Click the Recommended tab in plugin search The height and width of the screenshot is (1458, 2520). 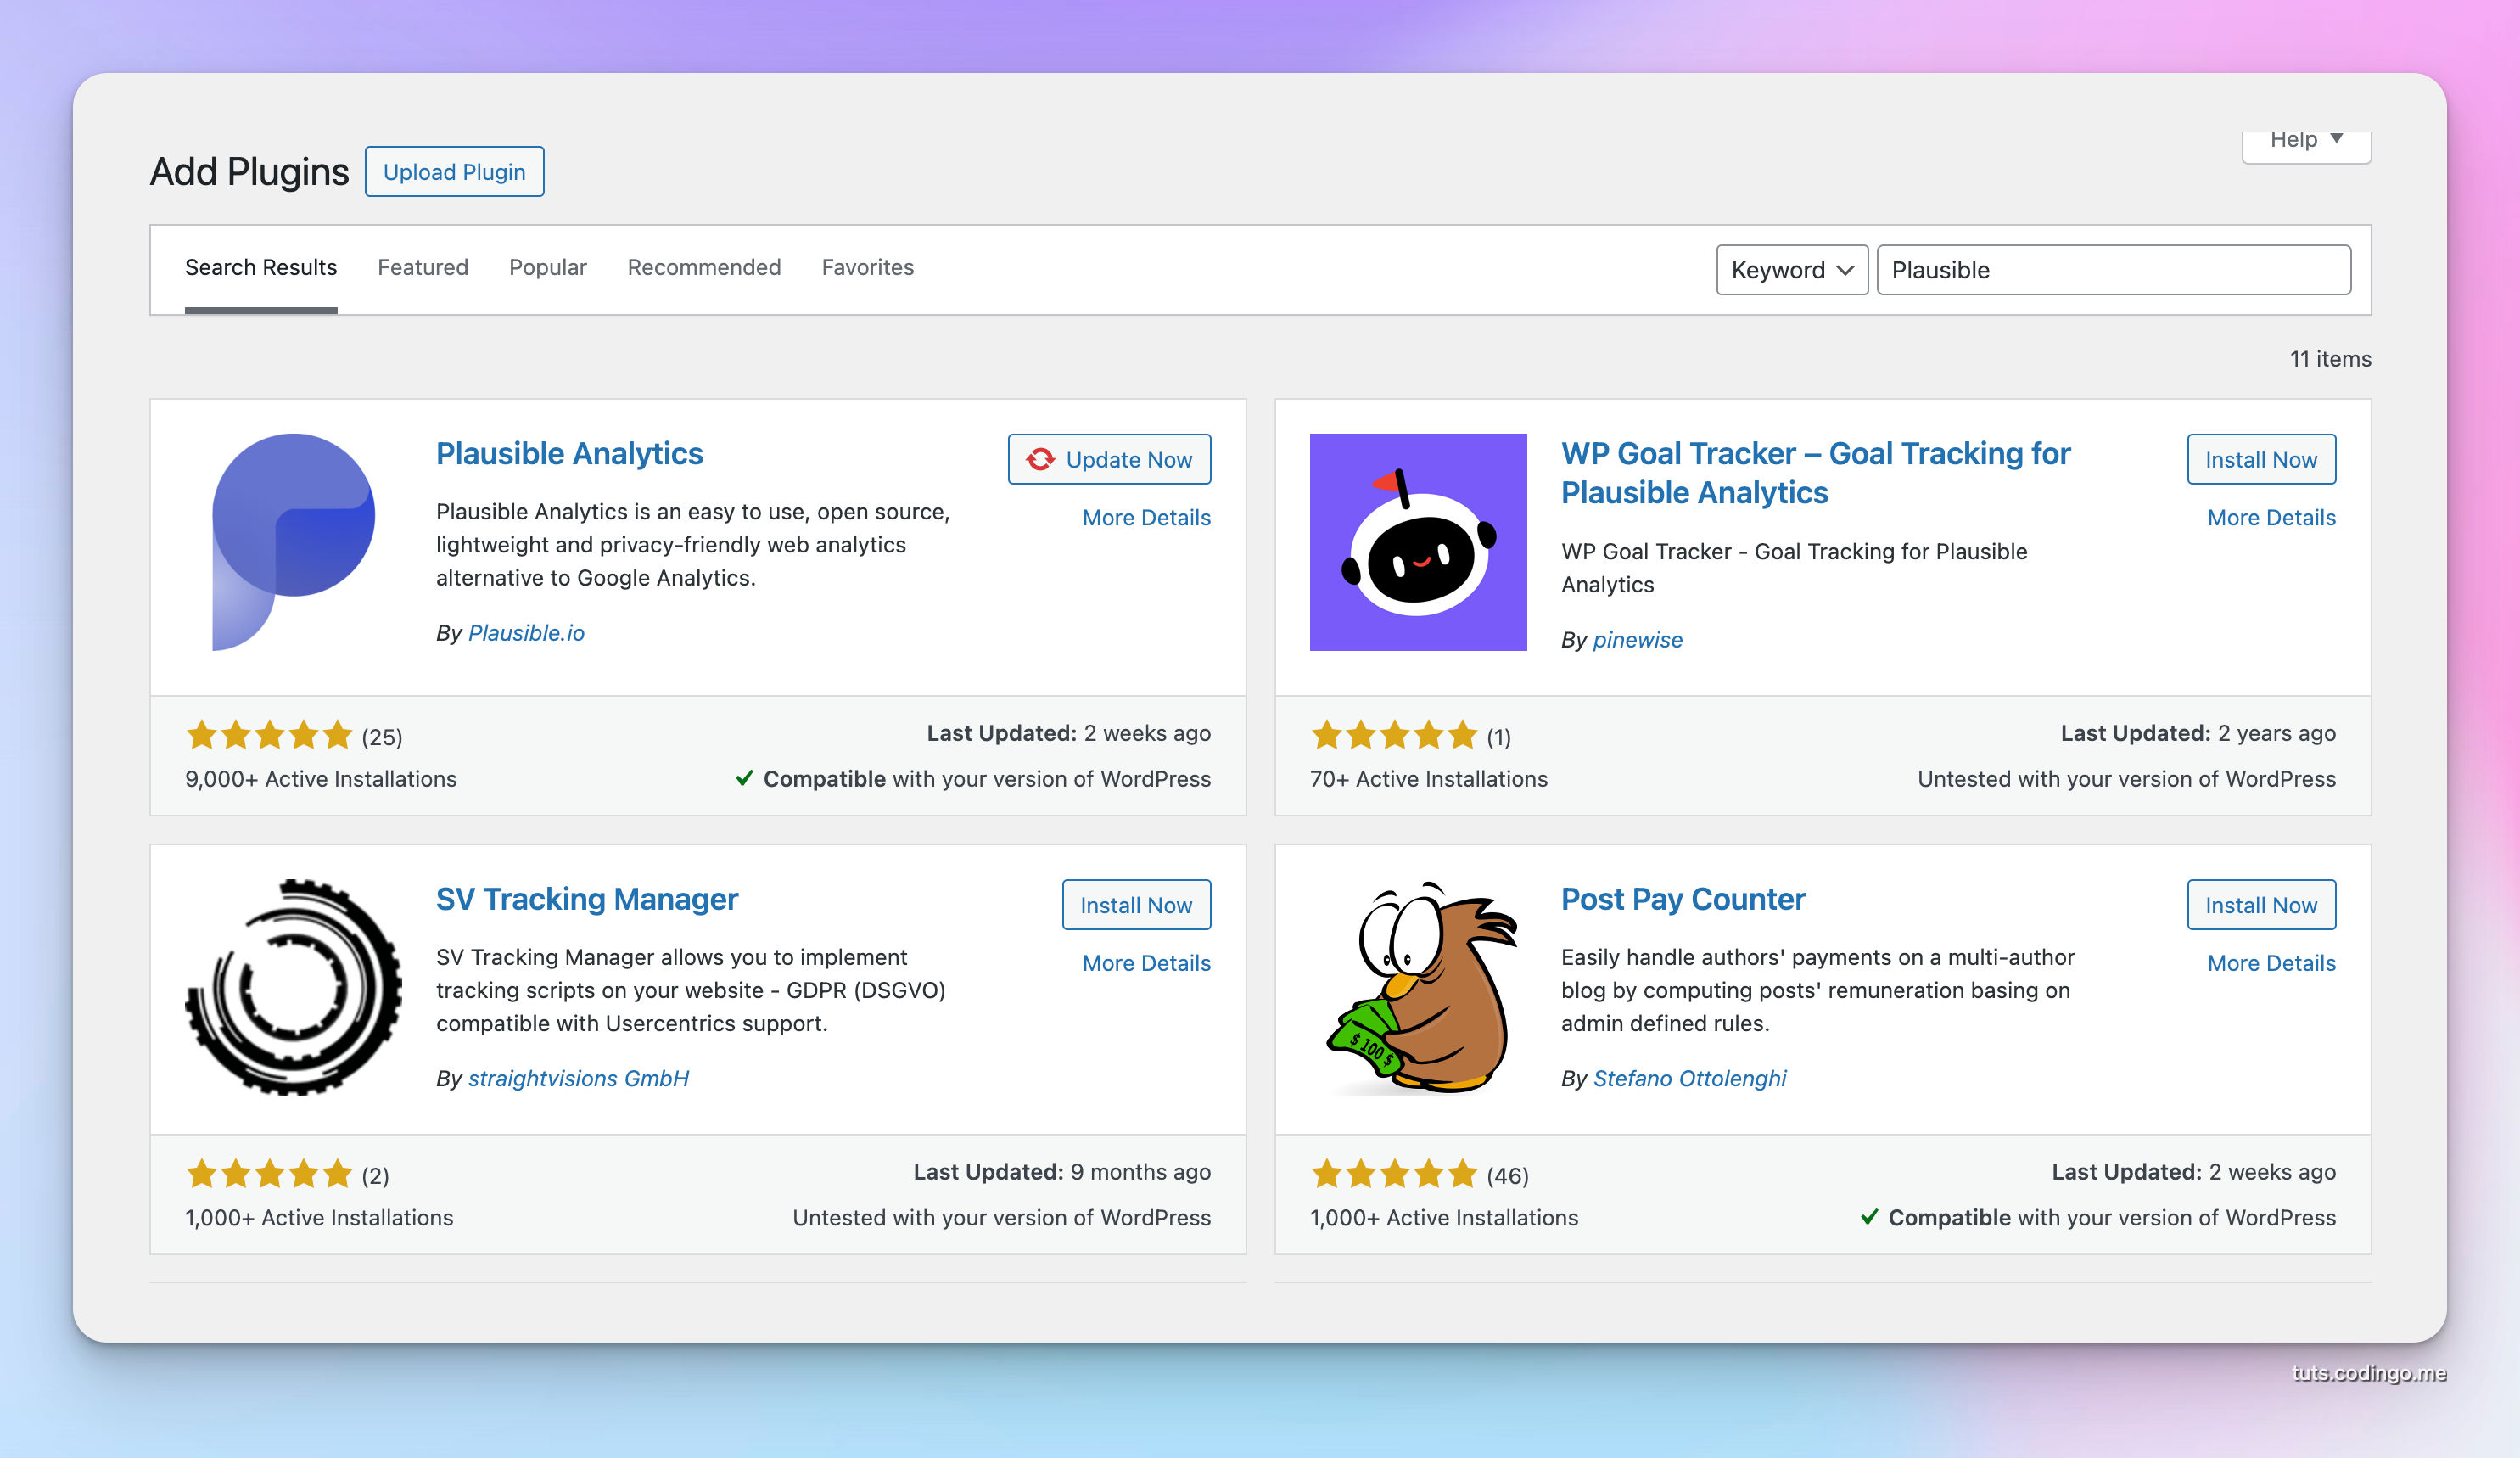point(703,267)
